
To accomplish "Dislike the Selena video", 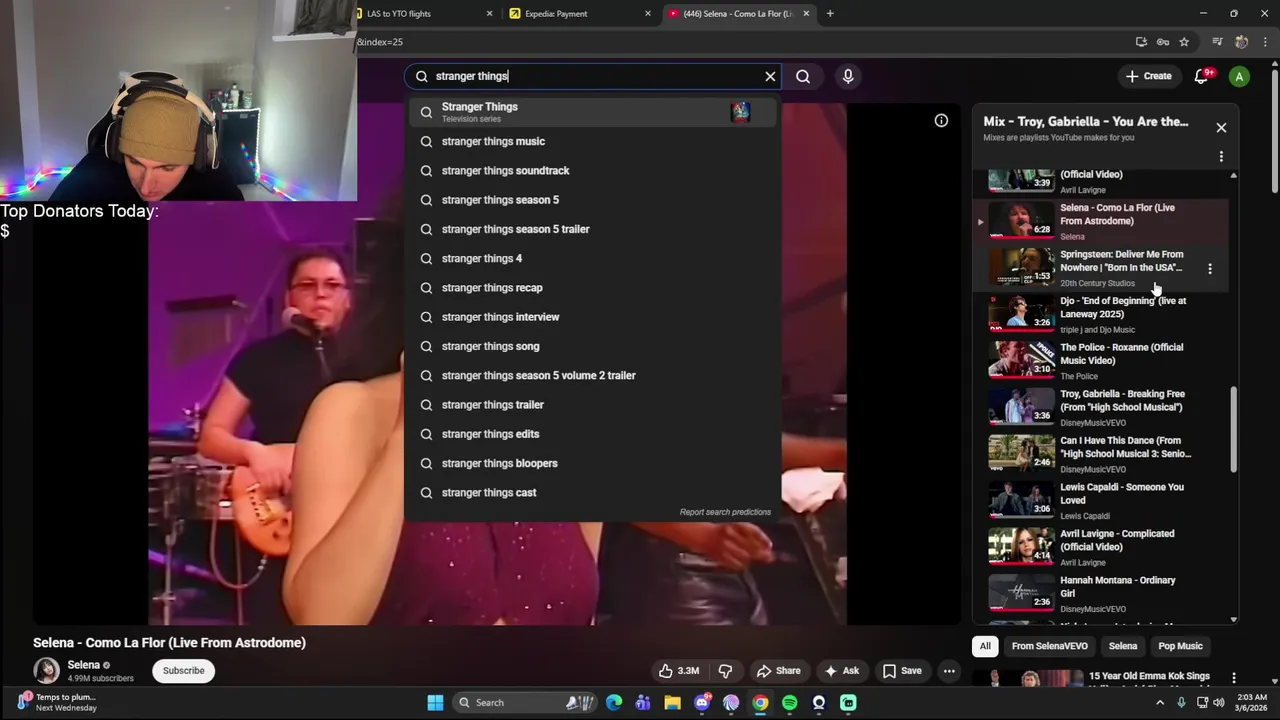I will coord(725,671).
